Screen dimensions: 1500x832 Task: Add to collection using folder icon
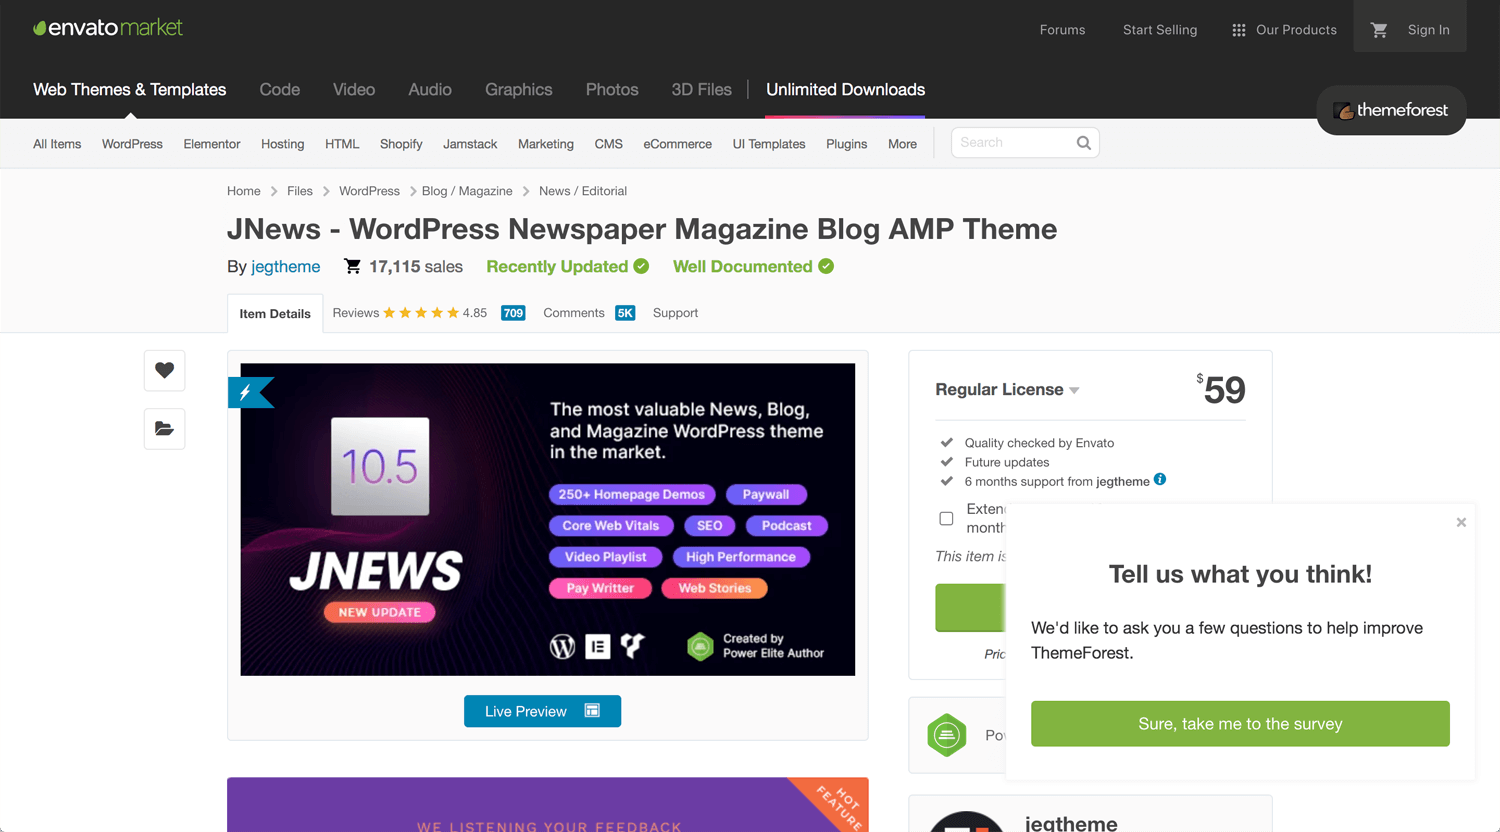[x=164, y=429]
